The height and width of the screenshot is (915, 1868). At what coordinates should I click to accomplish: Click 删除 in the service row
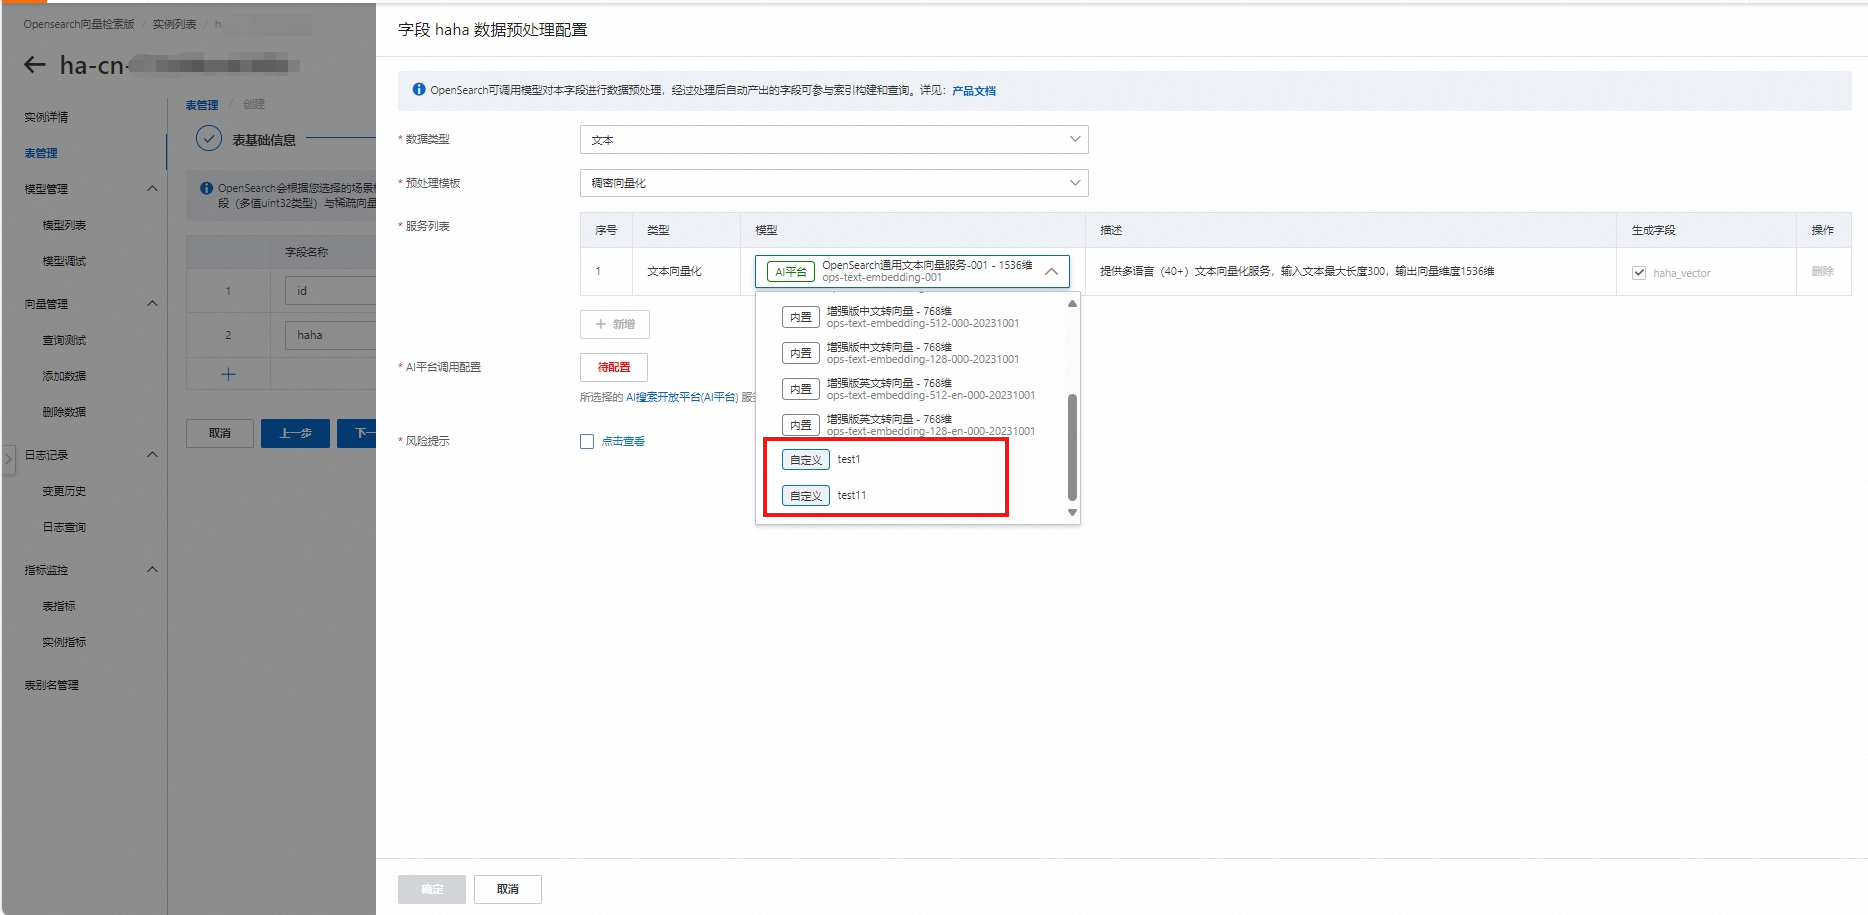pyautogui.click(x=1823, y=271)
